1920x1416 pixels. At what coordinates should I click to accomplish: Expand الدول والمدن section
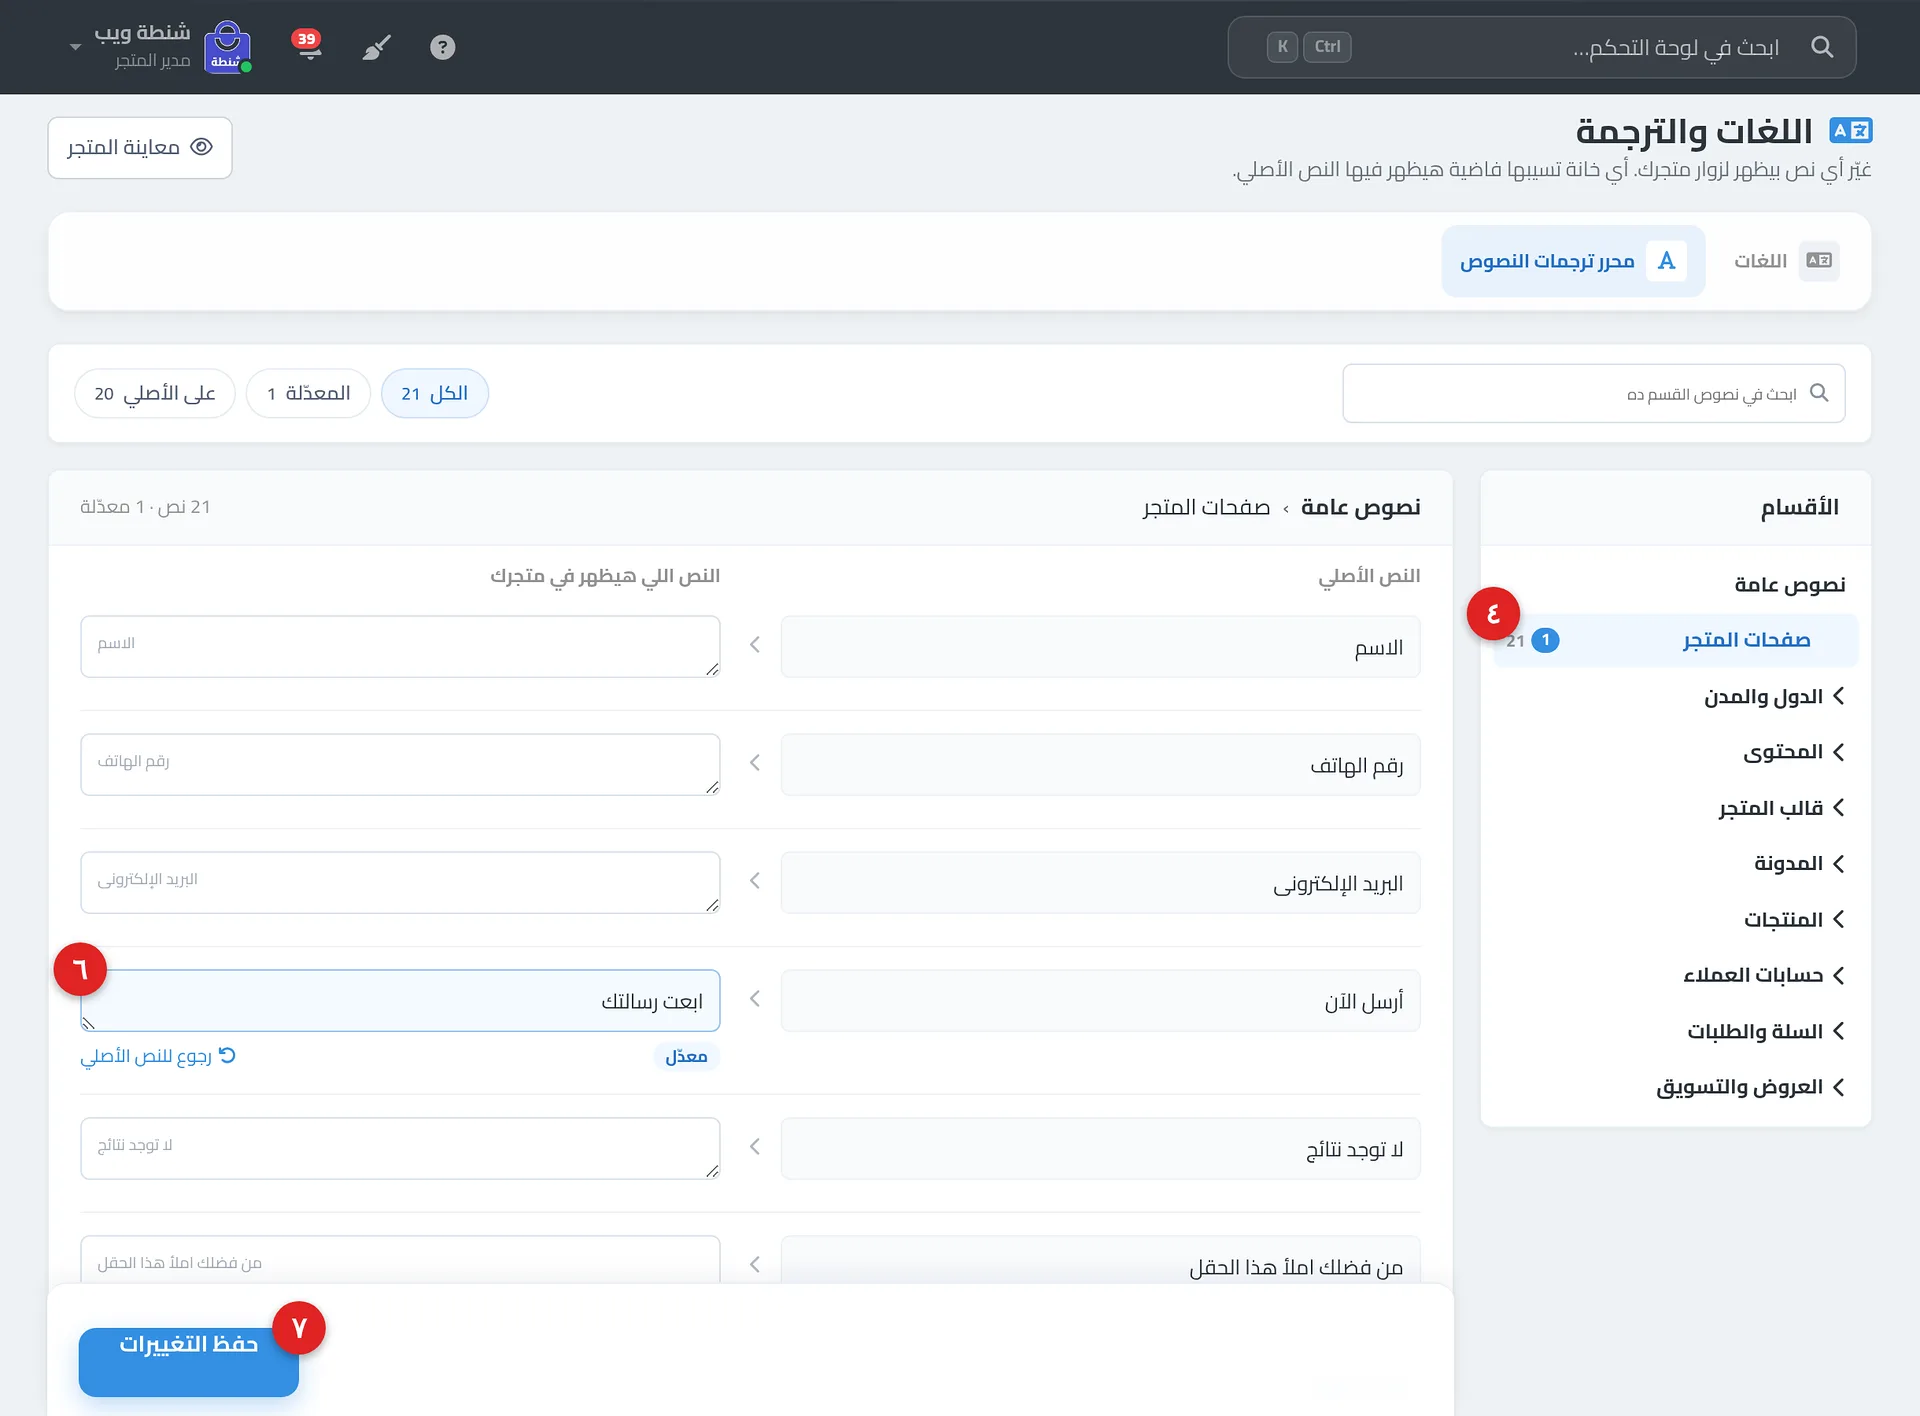point(1774,696)
